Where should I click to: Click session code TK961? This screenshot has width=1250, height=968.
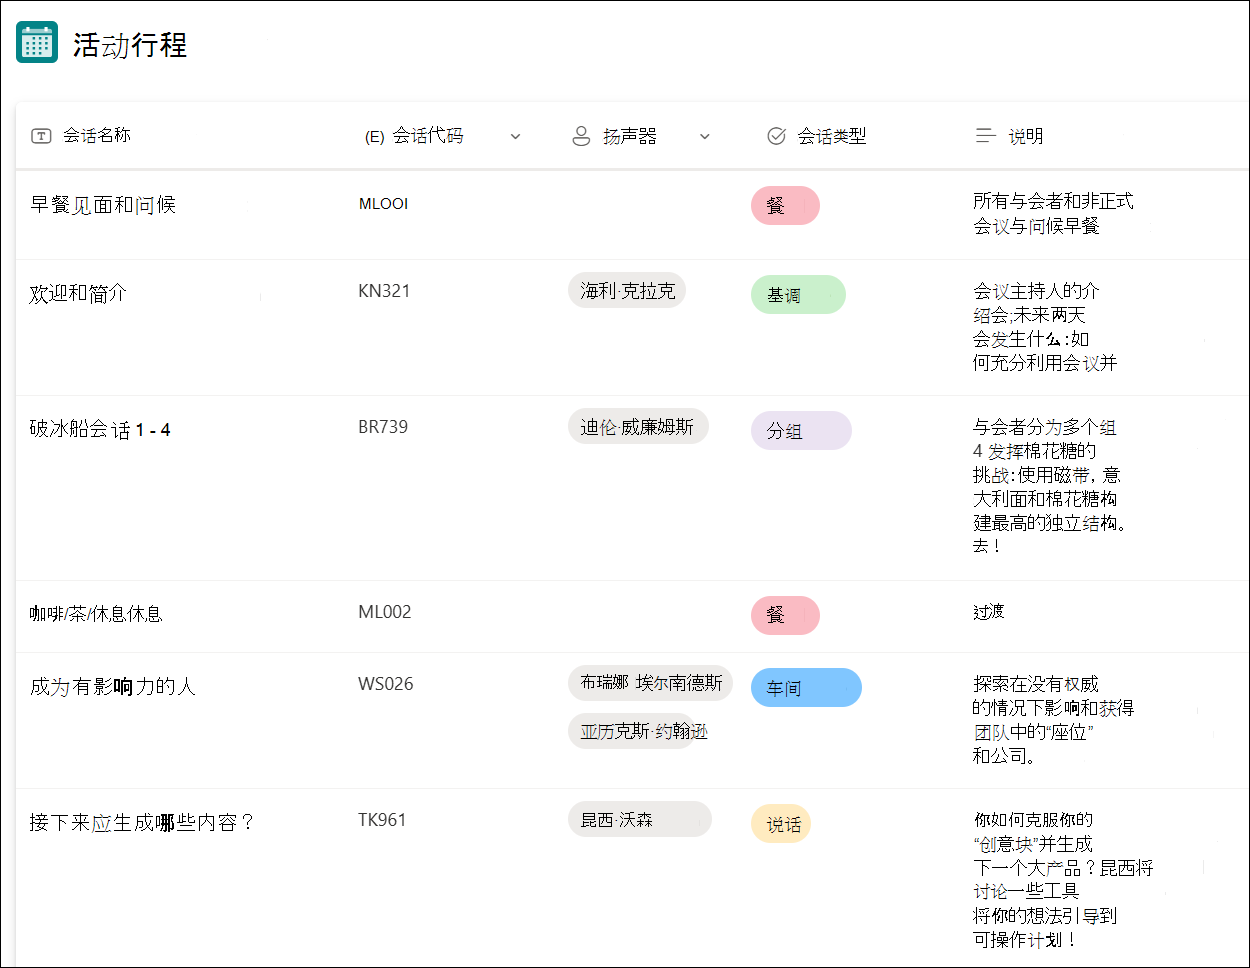[382, 820]
